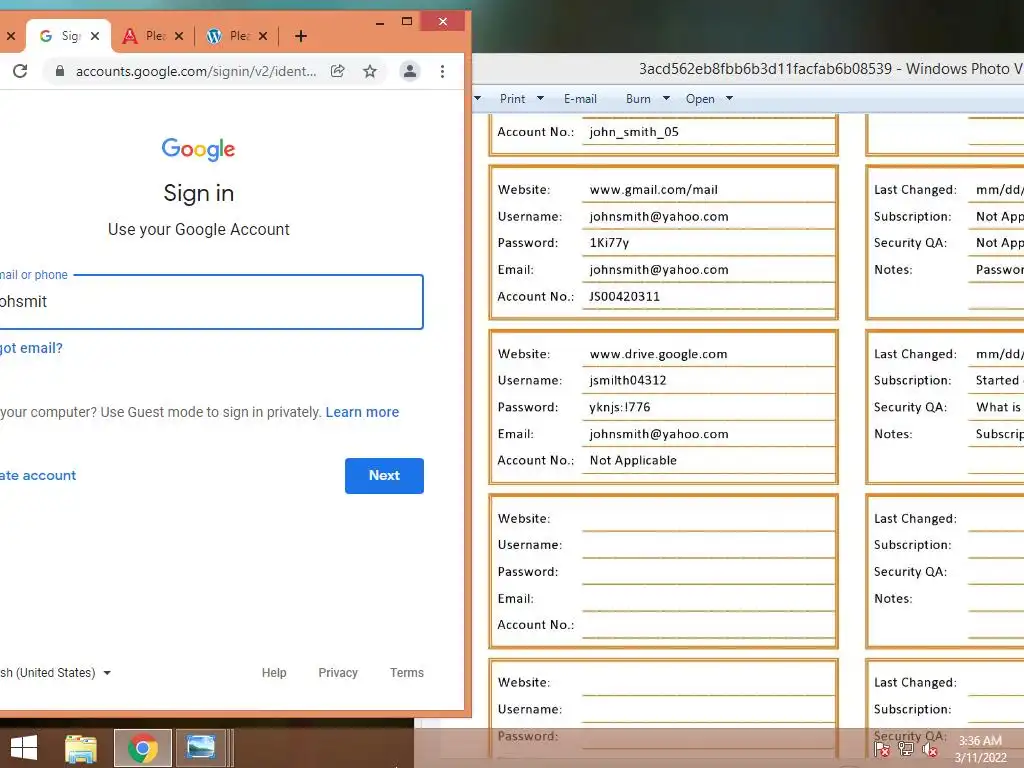Open the language dropdown (United States)

56,673
